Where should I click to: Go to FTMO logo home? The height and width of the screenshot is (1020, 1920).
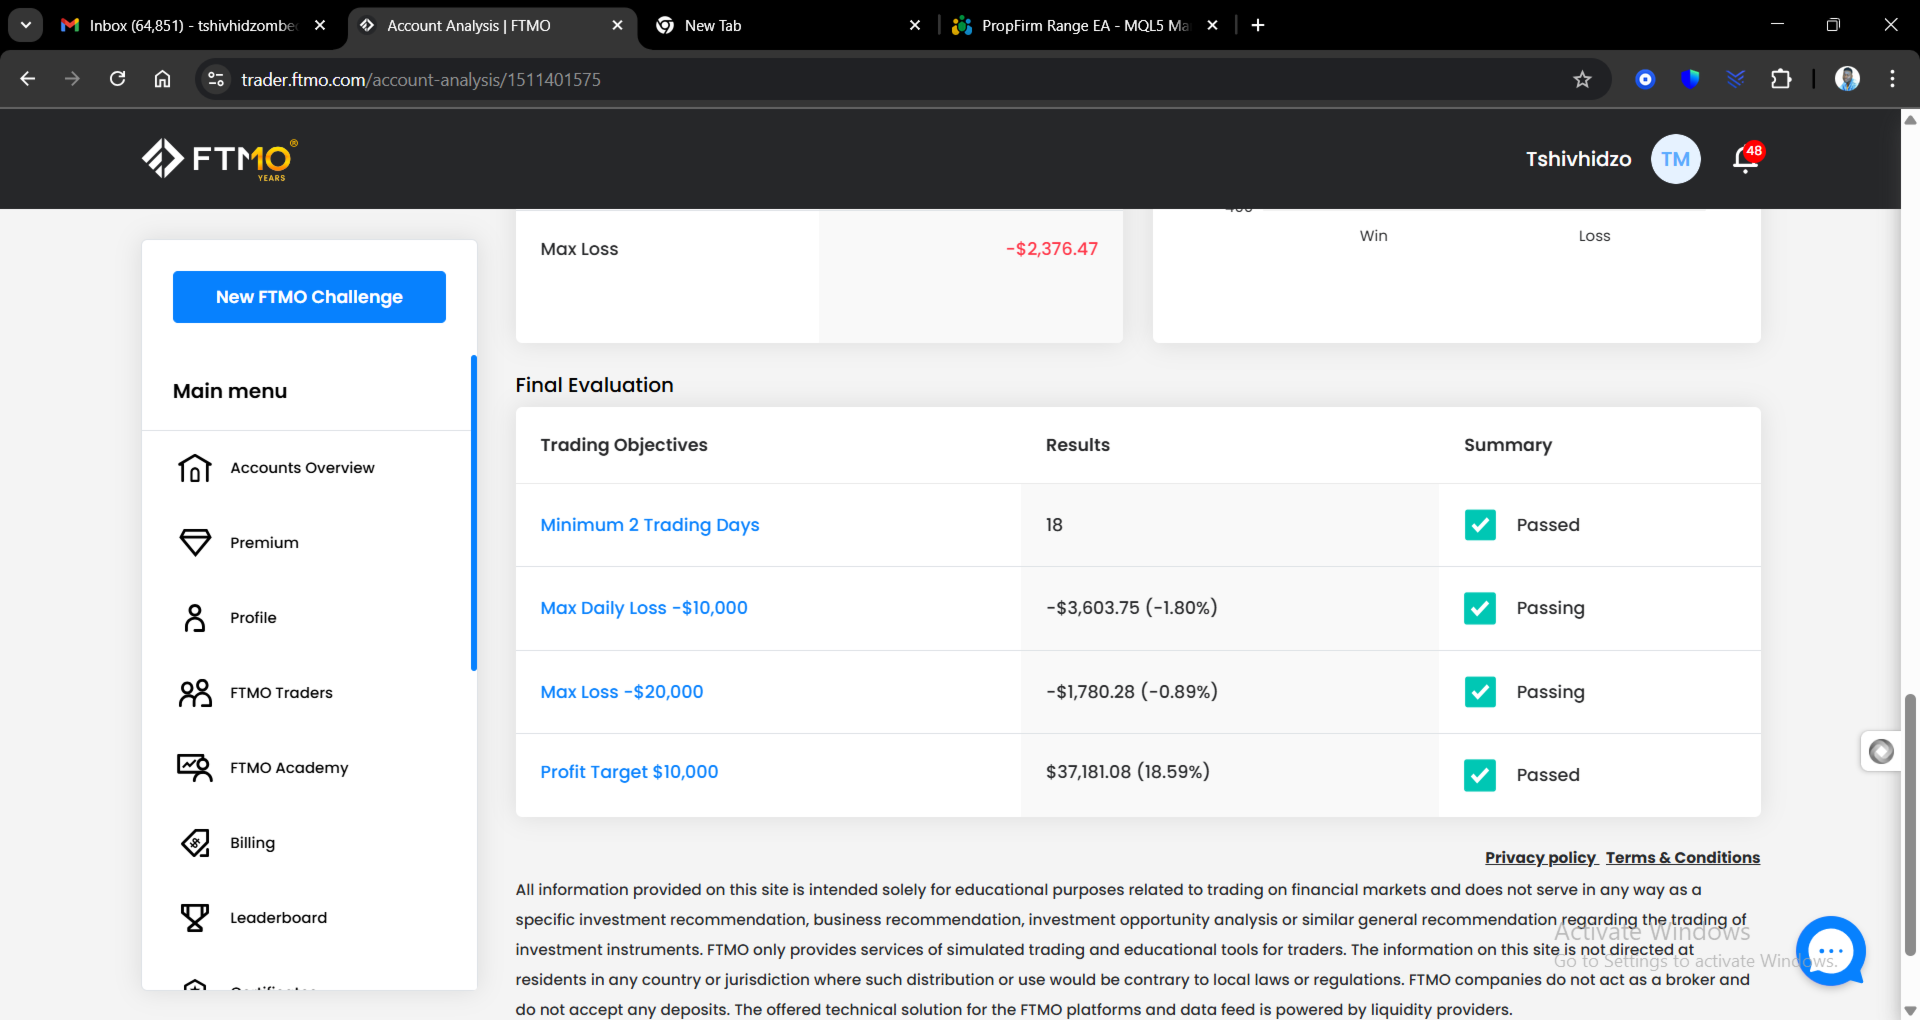pos(220,159)
